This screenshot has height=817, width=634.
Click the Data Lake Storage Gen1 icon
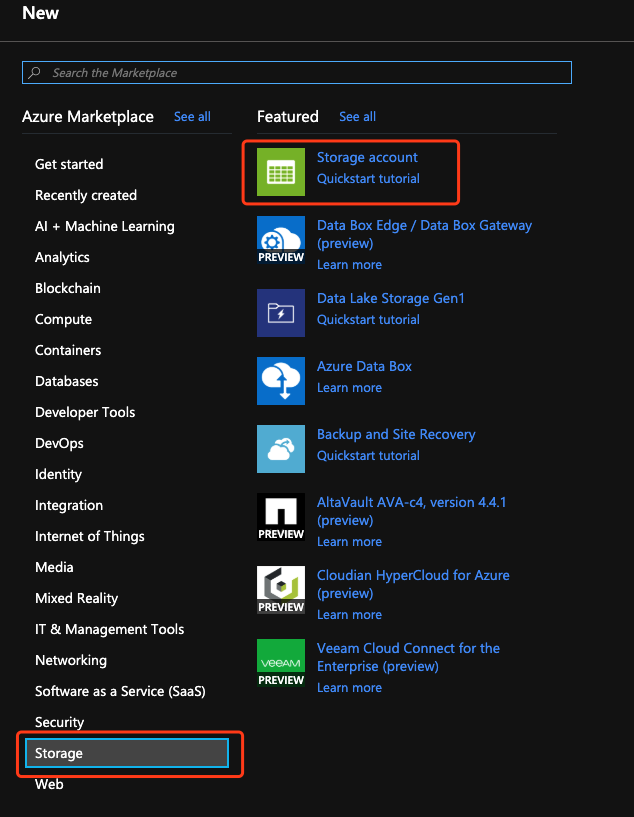point(281,313)
